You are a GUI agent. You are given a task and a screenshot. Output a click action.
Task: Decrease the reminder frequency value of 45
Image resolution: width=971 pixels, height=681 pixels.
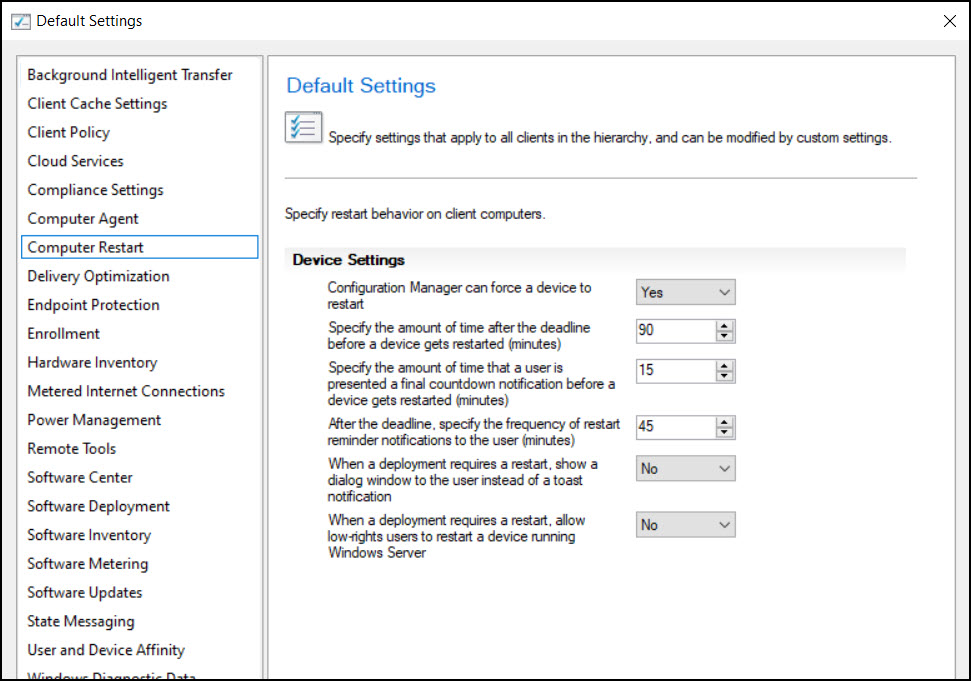point(725,433)
